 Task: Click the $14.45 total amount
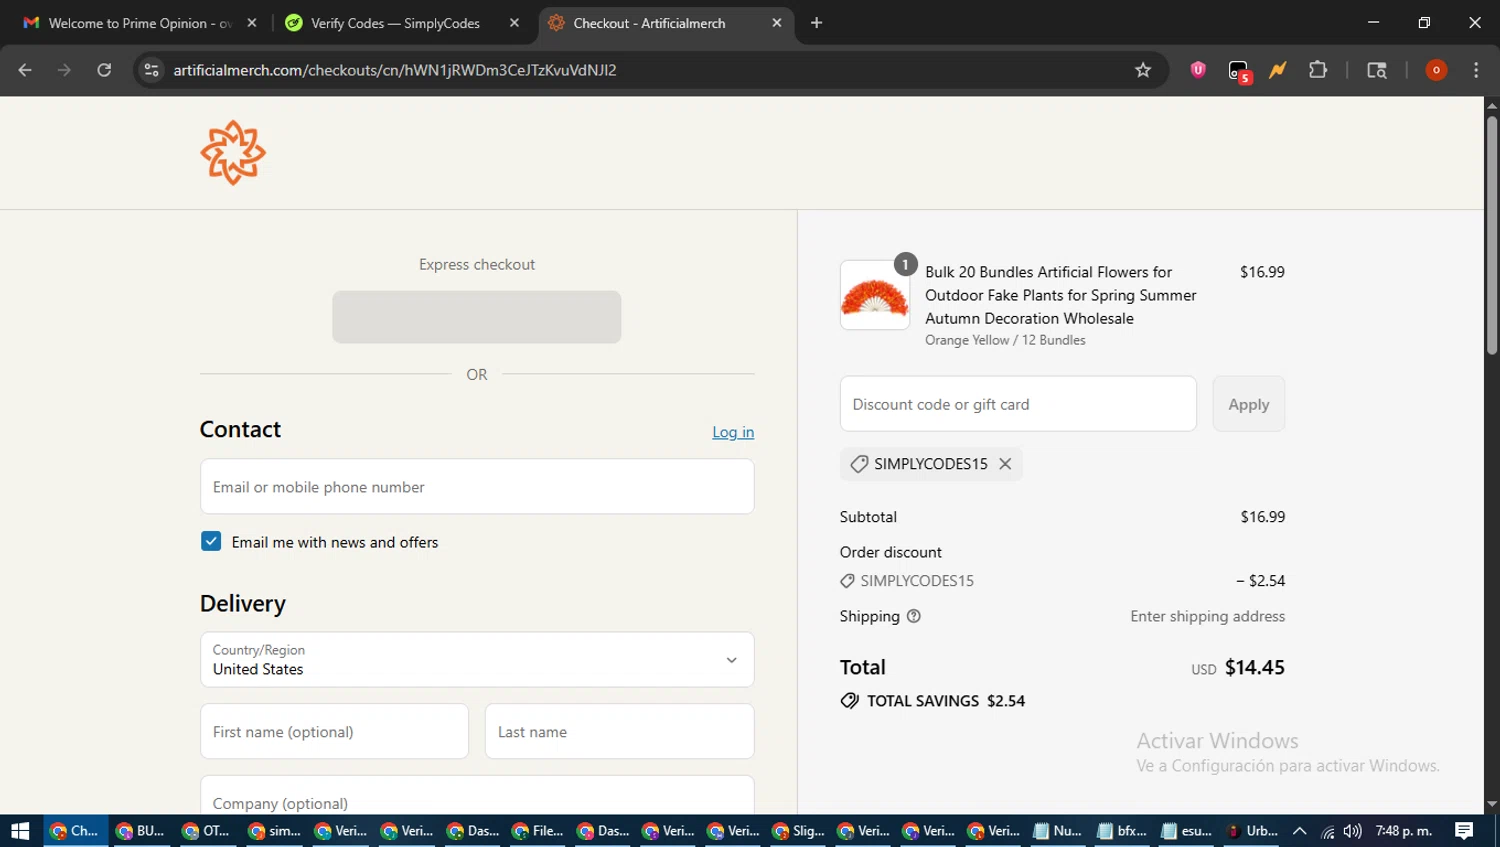tap(1255, 667)
